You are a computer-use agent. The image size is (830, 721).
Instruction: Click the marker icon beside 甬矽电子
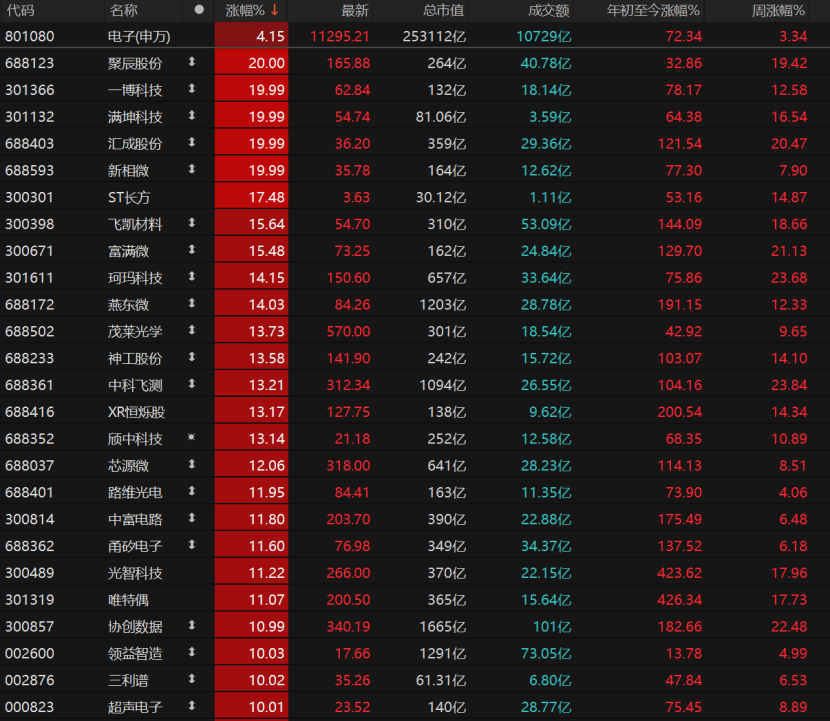(192, 545)
